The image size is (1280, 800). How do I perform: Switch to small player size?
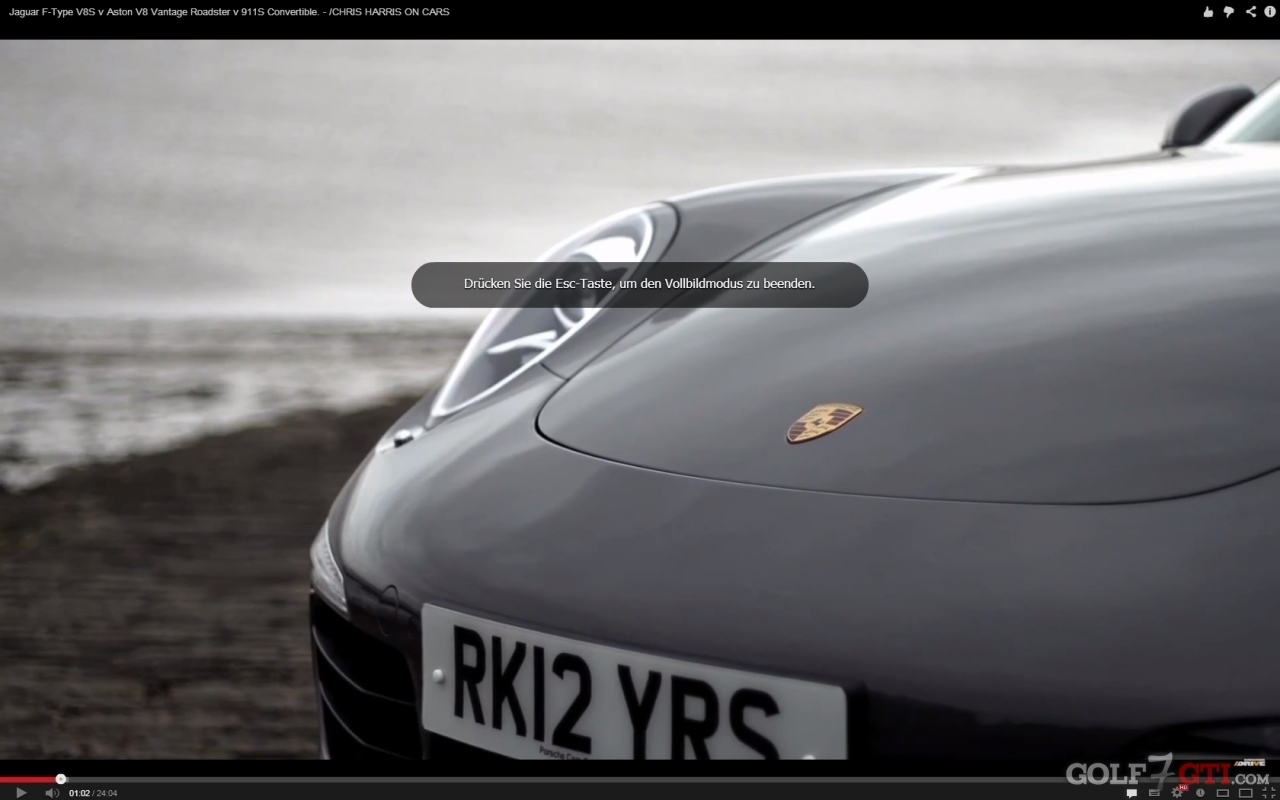coord(1223,793)
